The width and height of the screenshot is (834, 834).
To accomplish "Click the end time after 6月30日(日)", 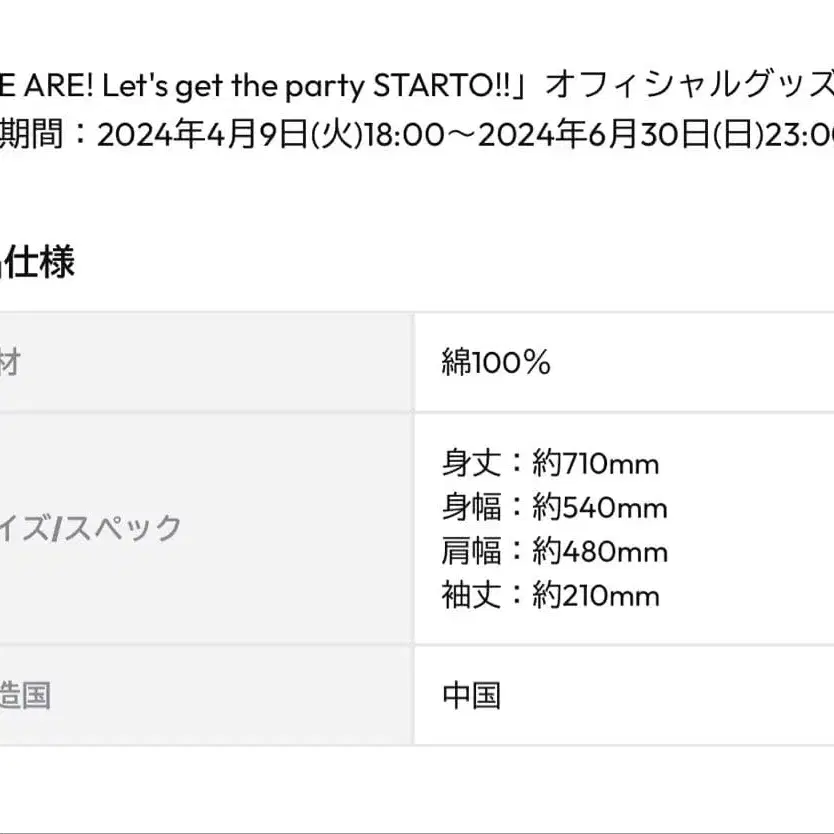I will point(802,133).
